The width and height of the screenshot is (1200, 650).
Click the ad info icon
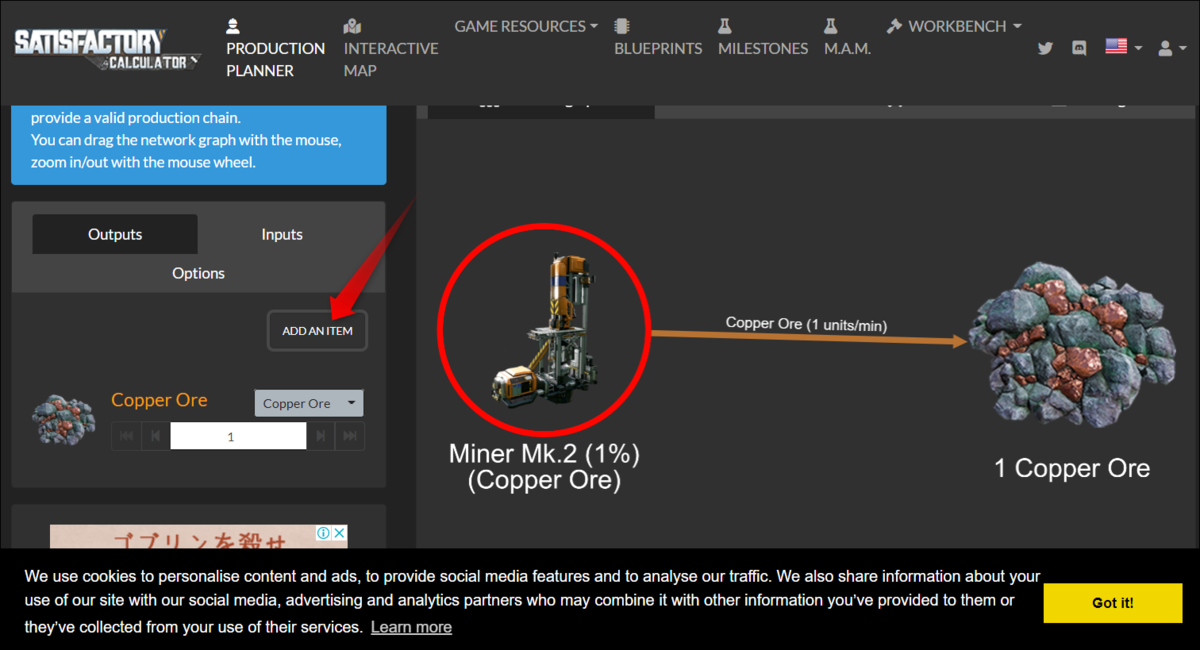pyautogui.click(x=324, y=533)
